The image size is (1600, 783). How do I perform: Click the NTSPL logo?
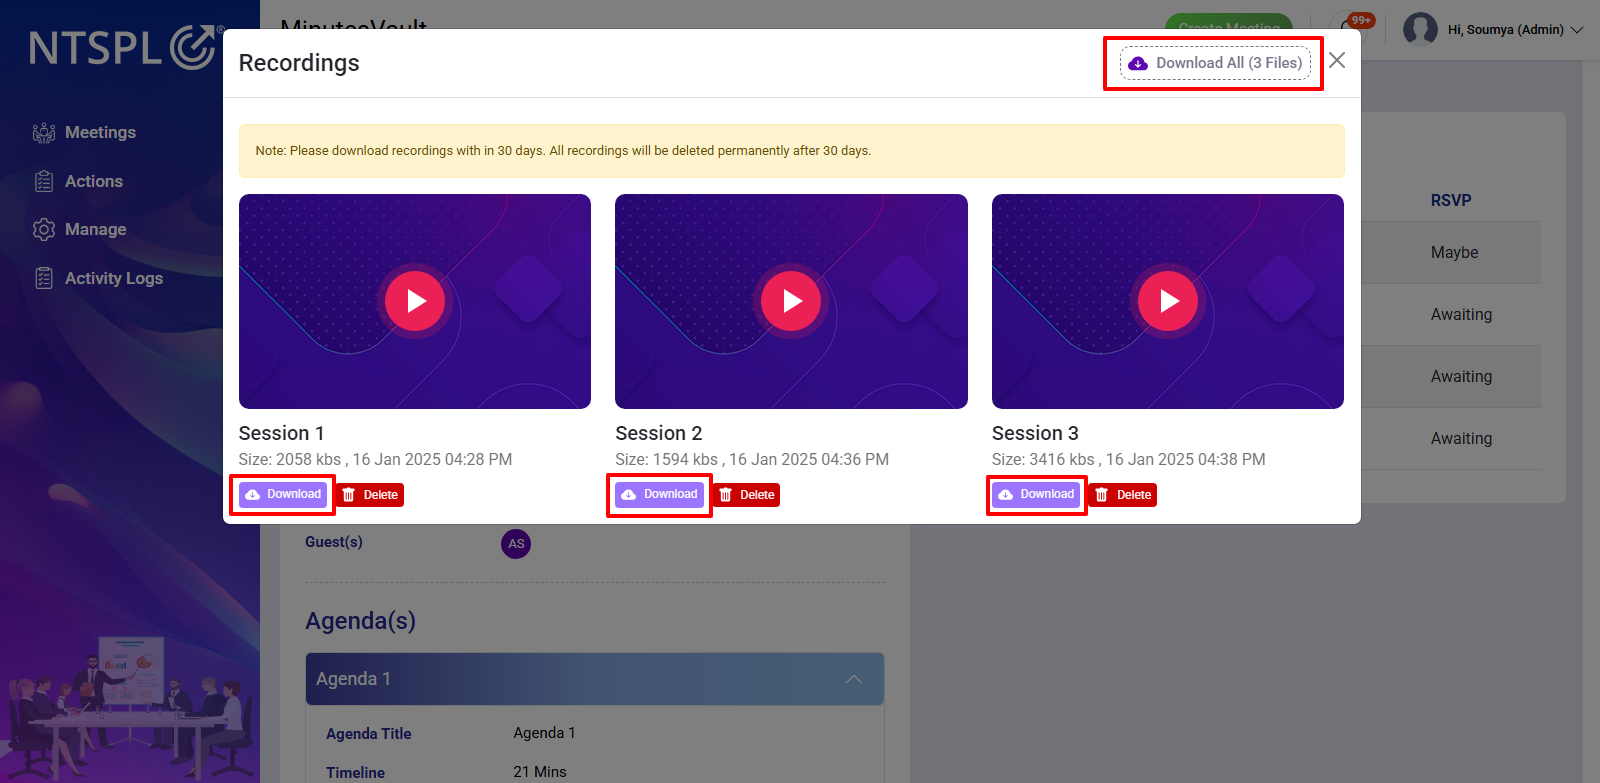(x=126, y=47)
